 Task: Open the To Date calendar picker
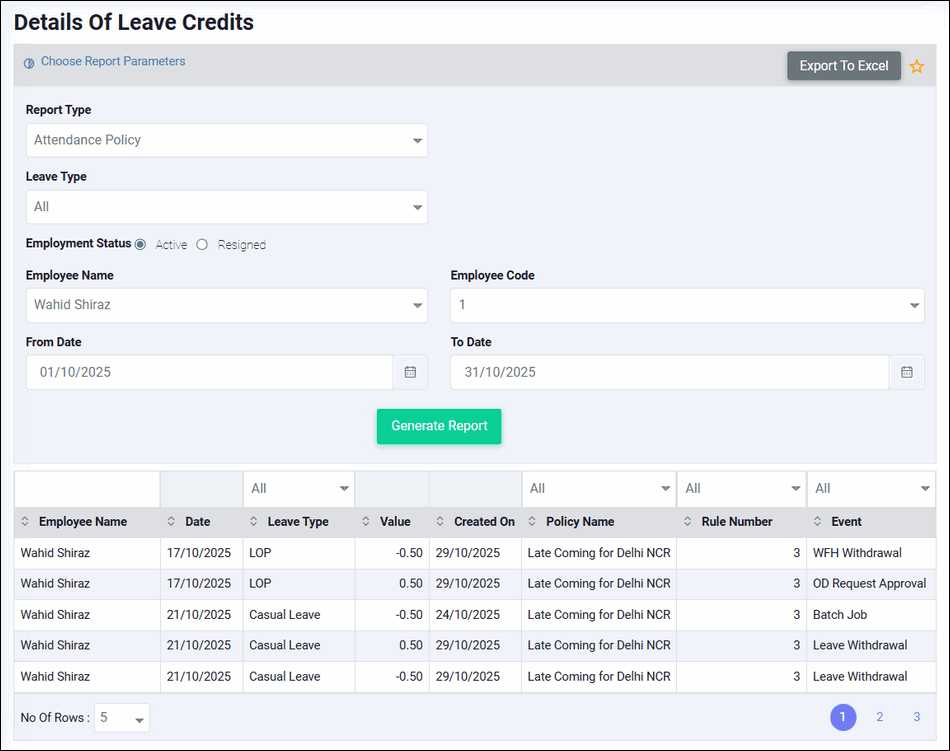click(x=906, y=372)
